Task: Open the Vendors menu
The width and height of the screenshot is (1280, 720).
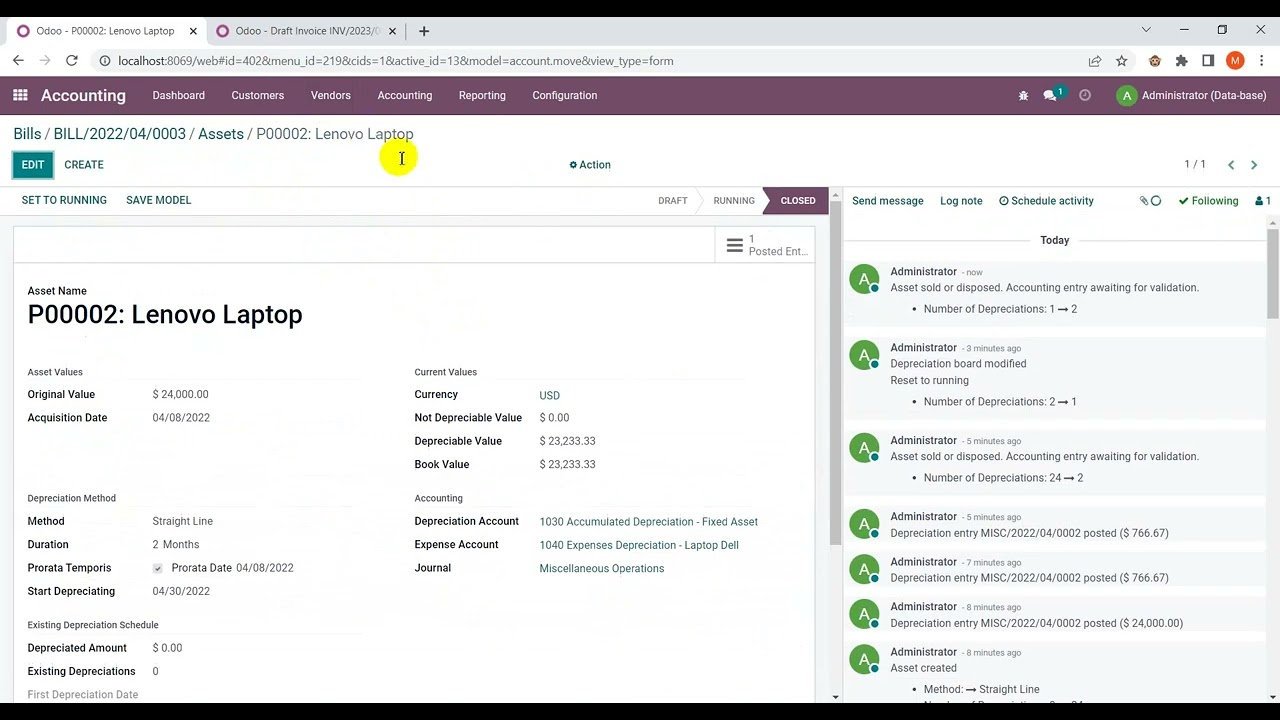Action: coord(331,96)
